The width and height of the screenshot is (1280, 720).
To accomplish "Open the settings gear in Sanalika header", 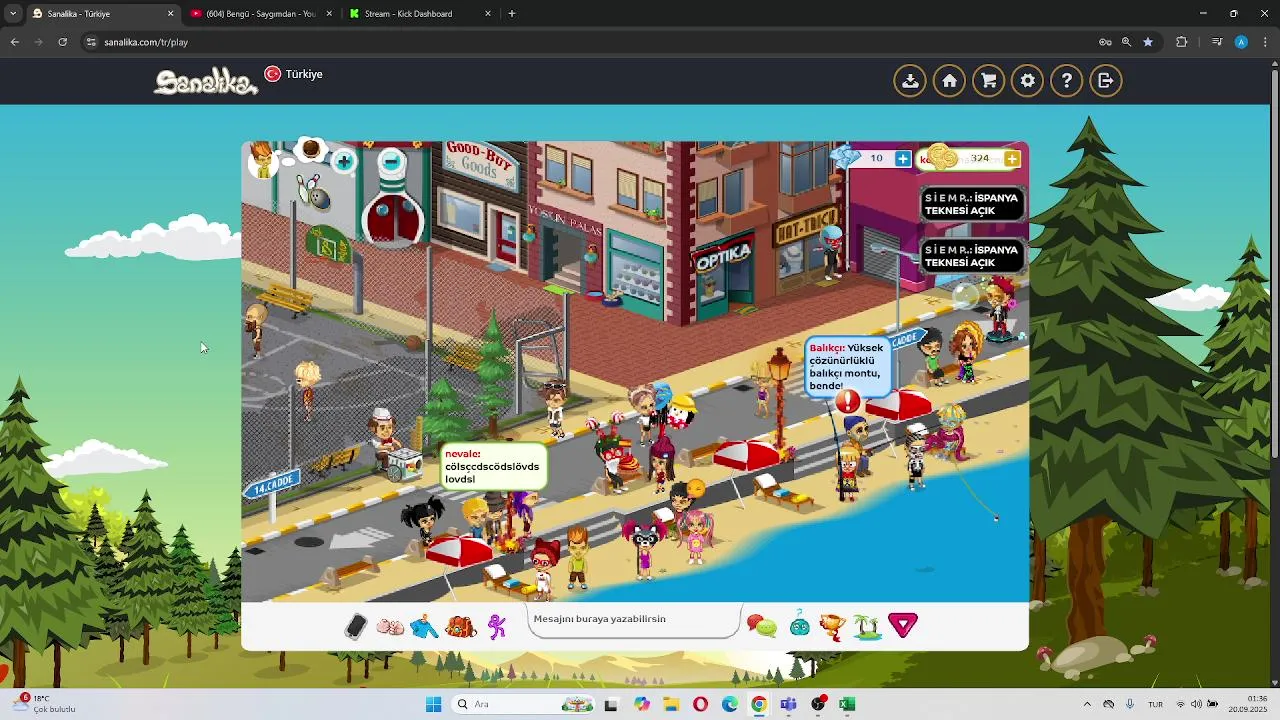I will [1027, 81].
